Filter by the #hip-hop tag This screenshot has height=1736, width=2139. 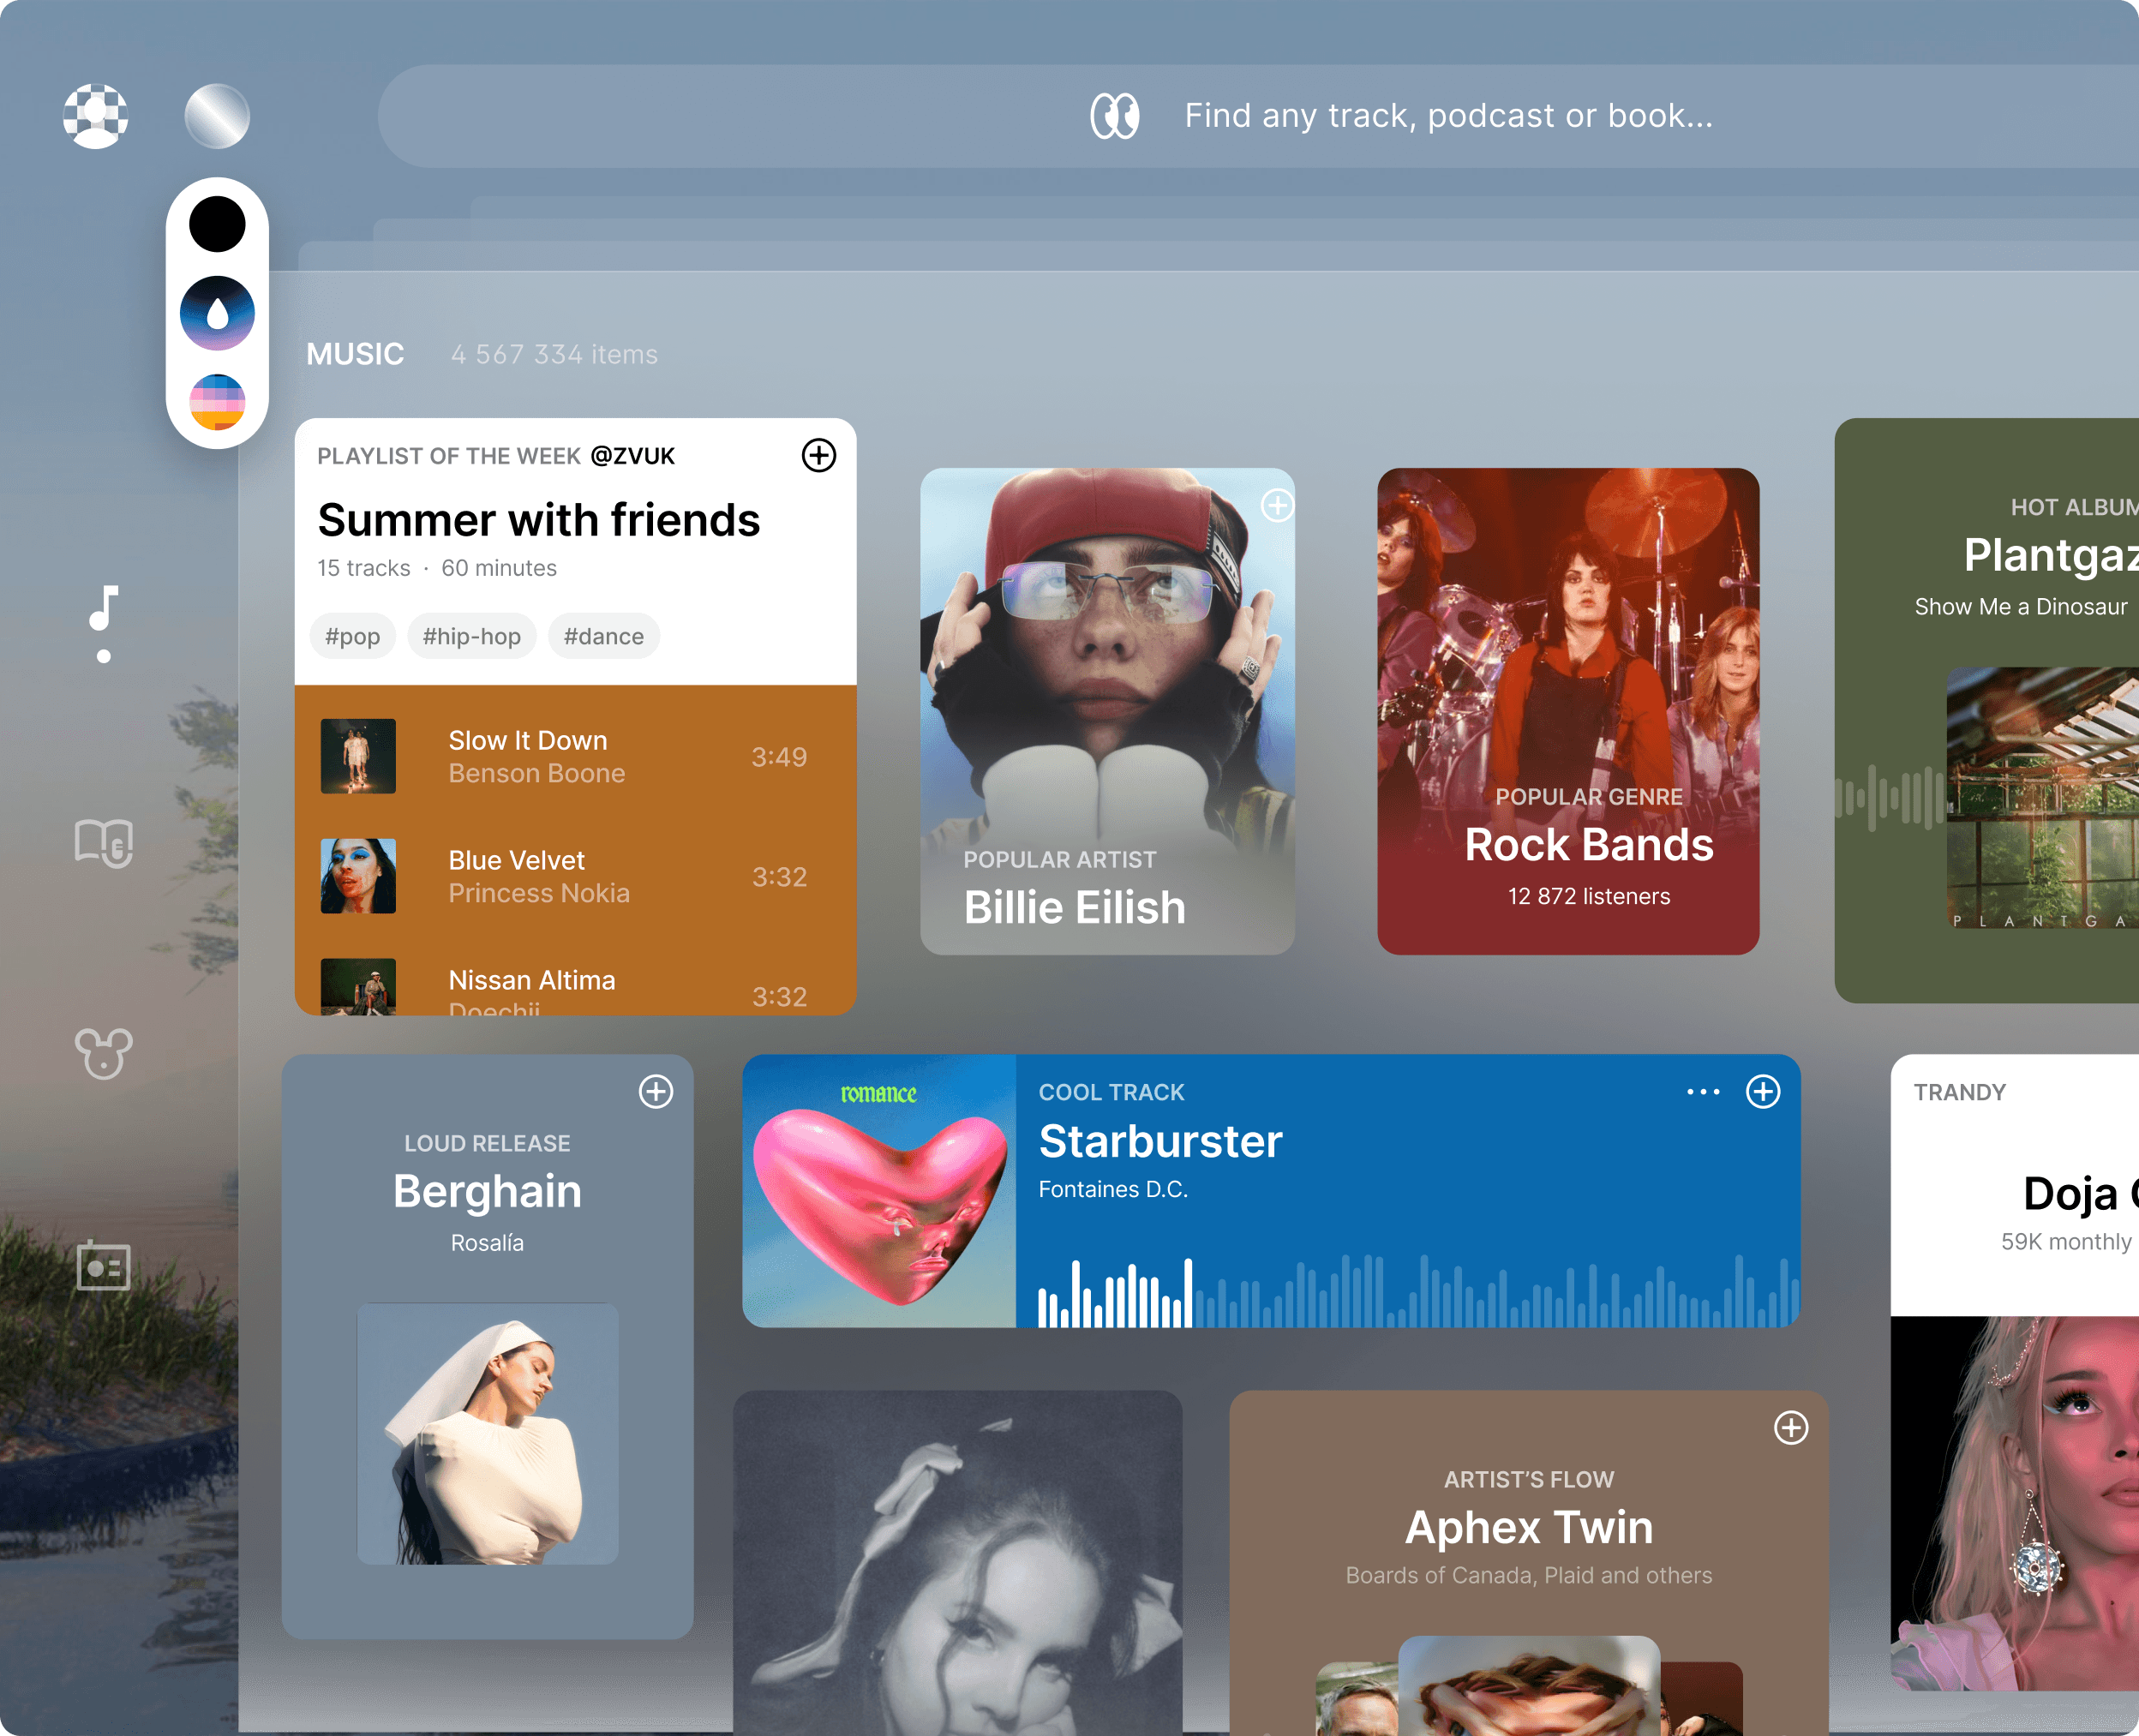coord(471,637)
